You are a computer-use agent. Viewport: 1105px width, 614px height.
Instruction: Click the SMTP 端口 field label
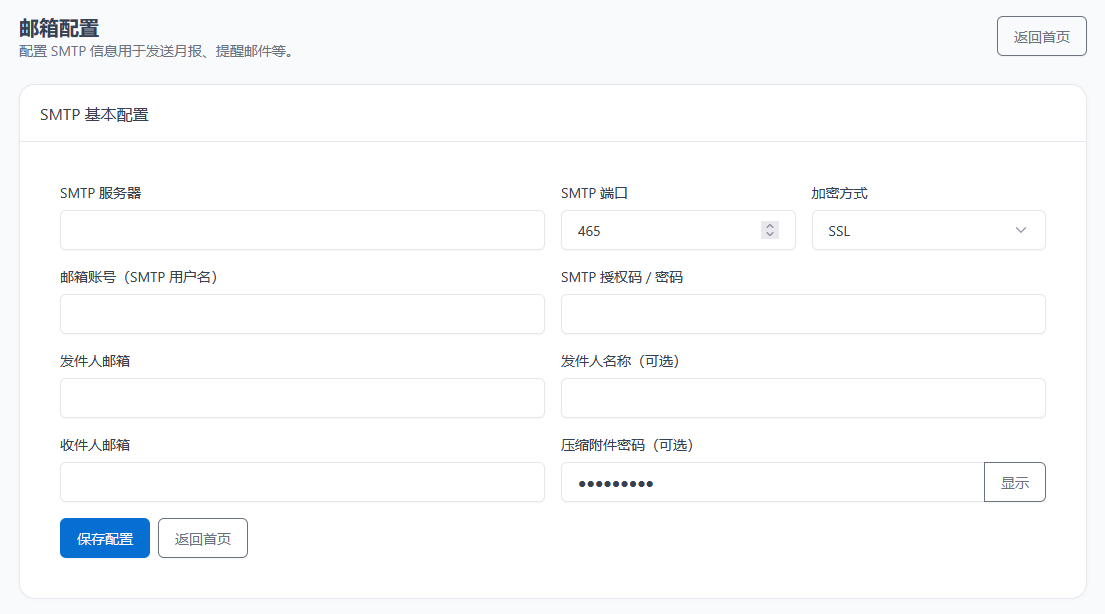[594, 193]
